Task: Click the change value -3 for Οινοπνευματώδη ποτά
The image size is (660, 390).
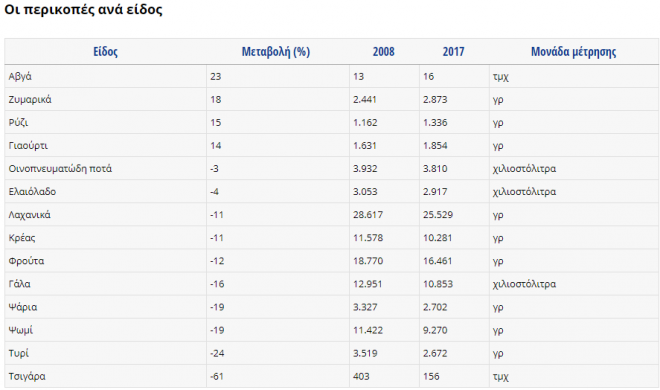Action: pyautogui.click(x=214, y=169)
